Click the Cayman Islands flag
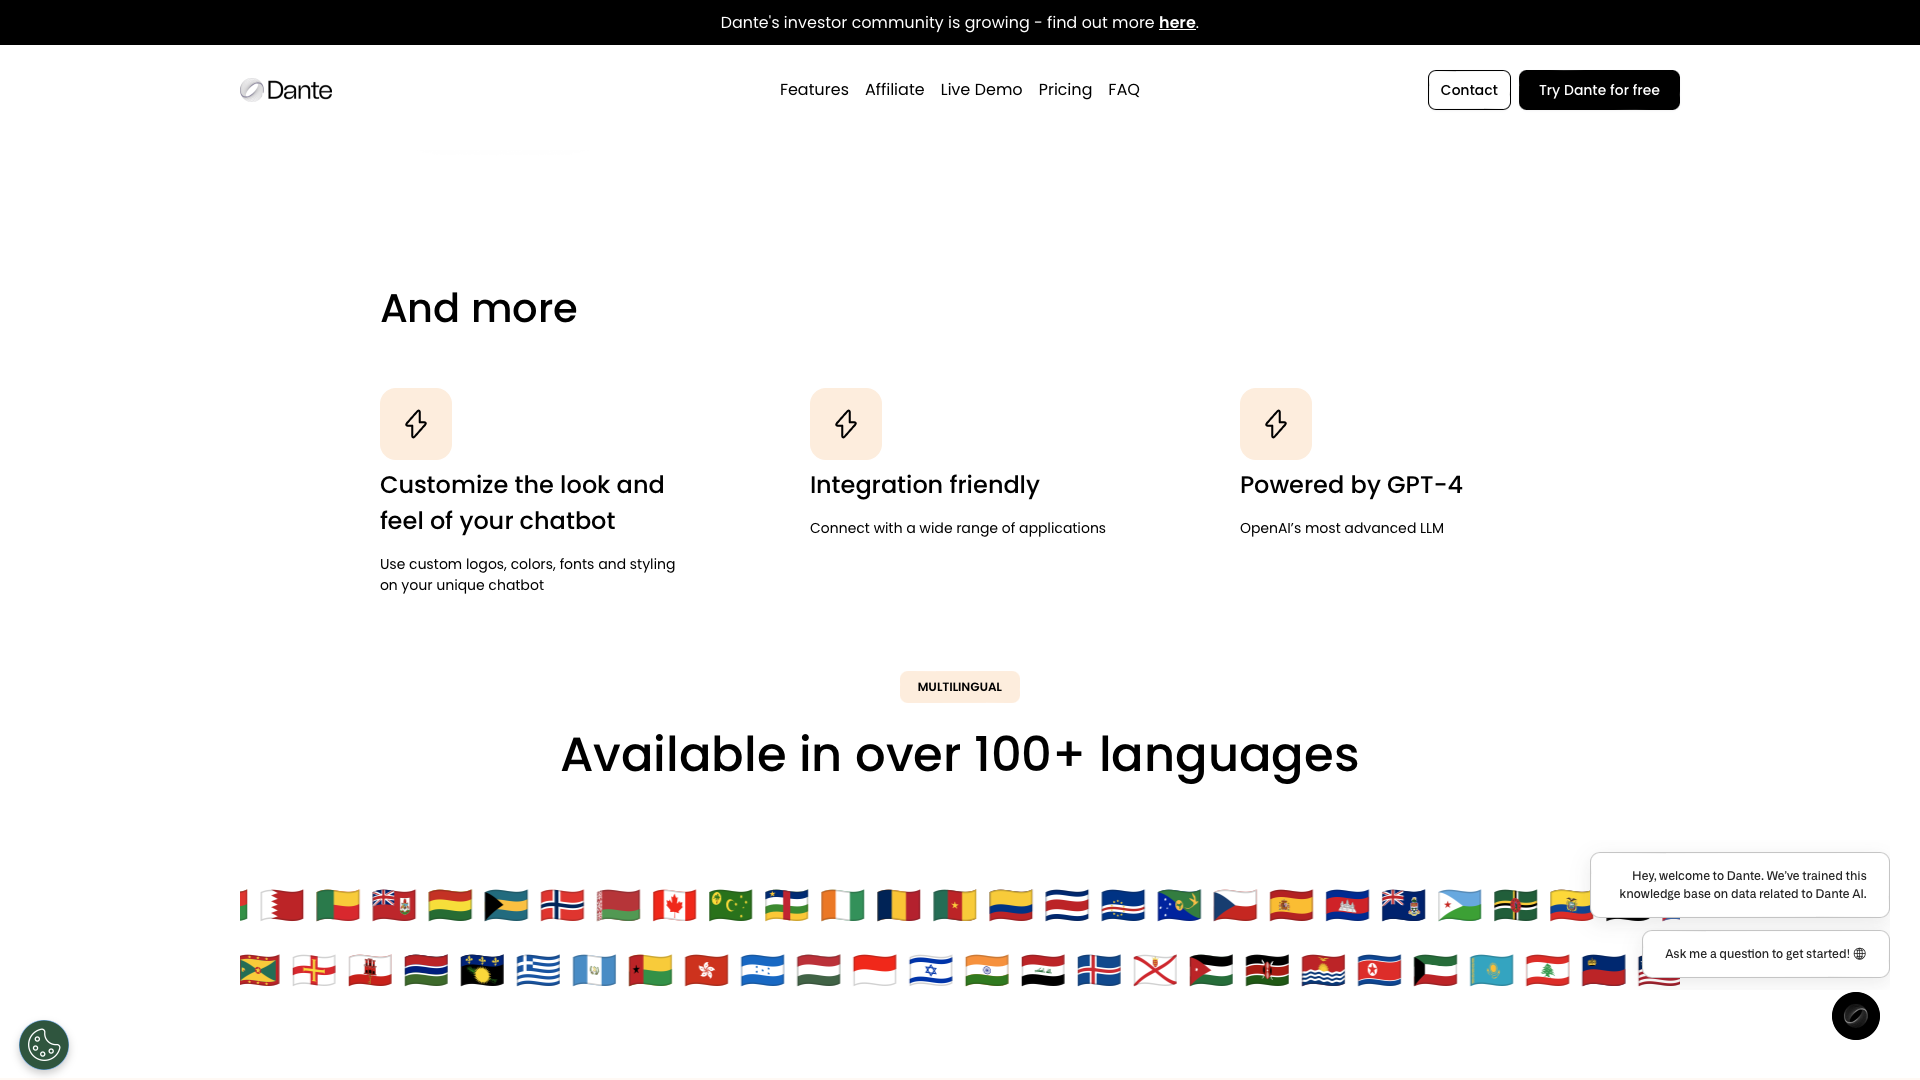 click(1403, 905)
